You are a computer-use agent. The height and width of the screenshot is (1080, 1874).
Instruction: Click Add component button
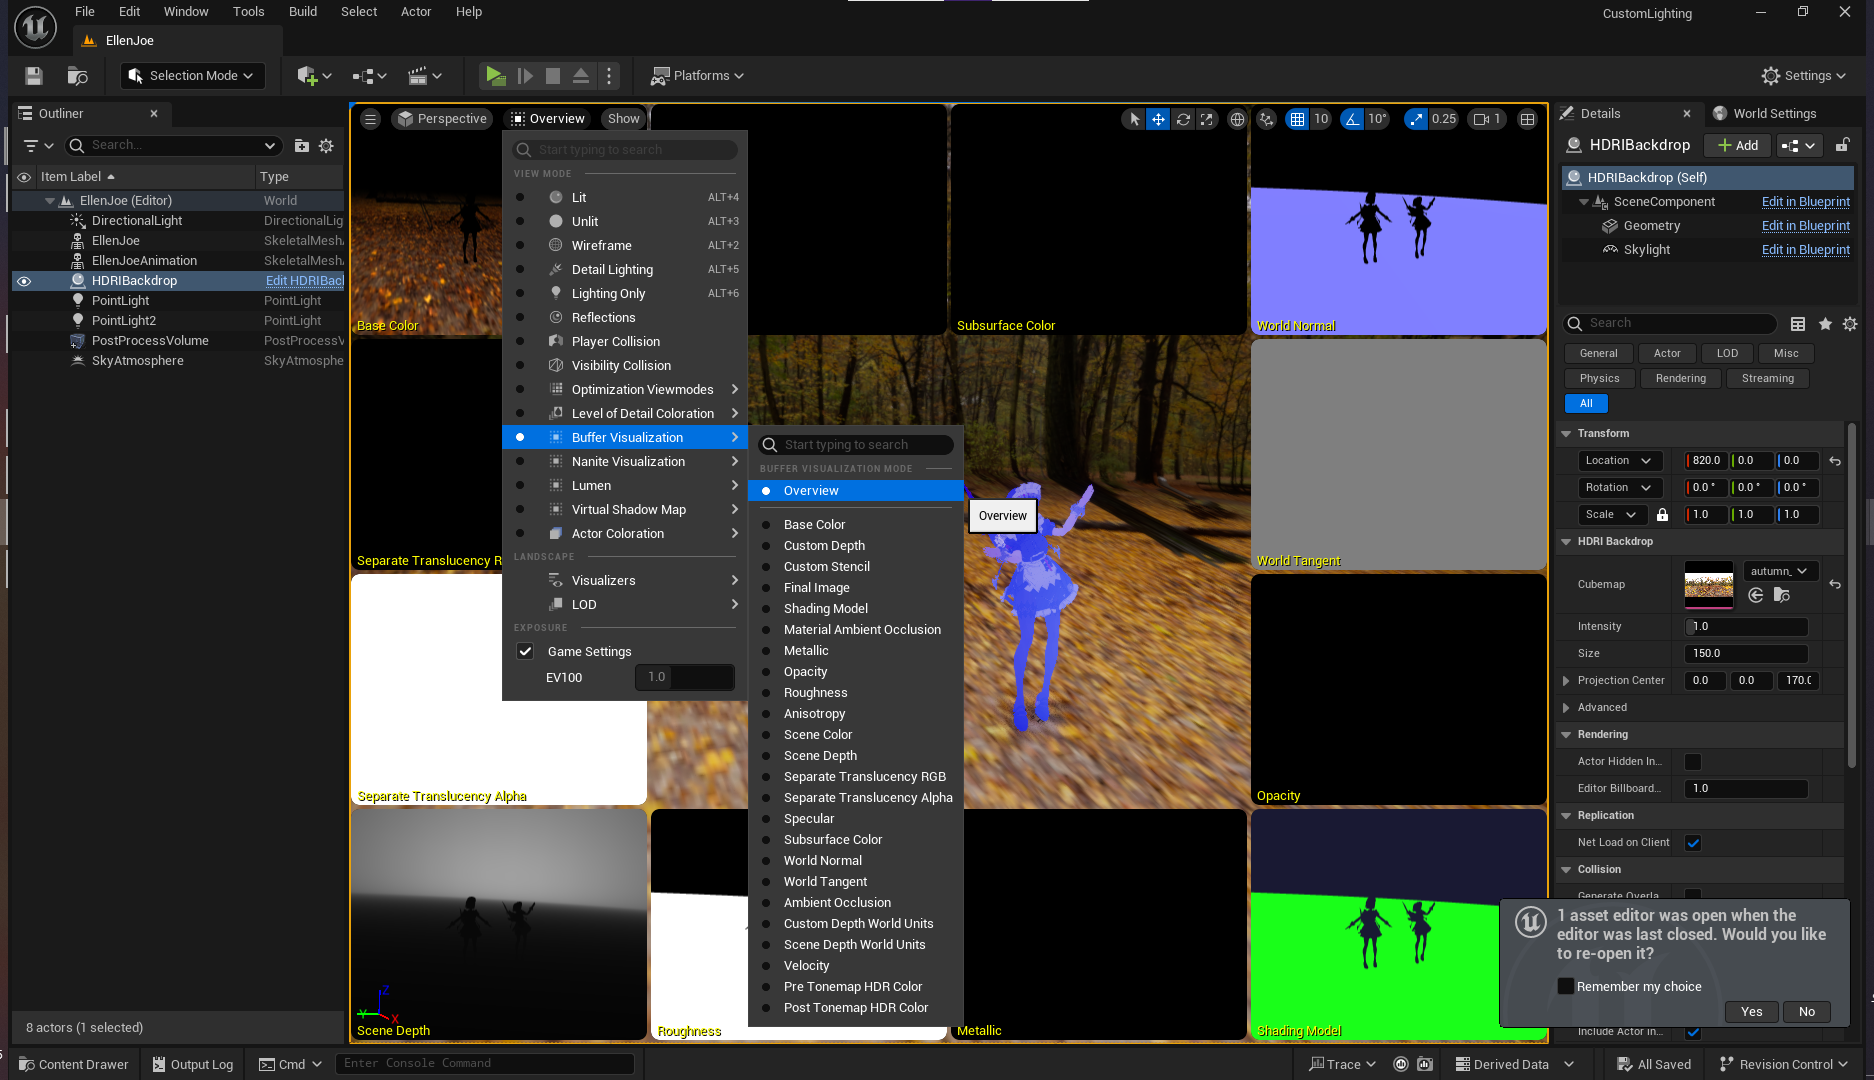click(1737, 145)
